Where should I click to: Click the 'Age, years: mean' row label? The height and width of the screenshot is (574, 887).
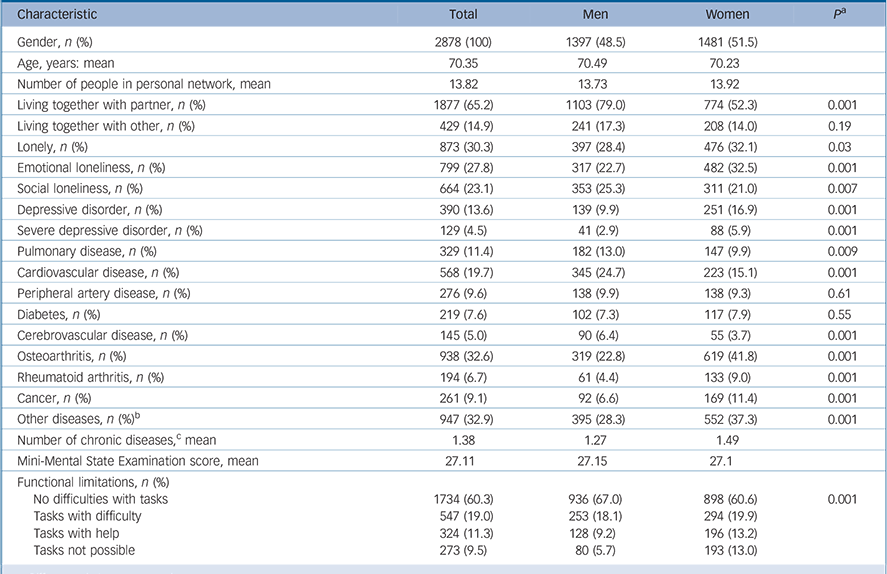click(65, 63)
